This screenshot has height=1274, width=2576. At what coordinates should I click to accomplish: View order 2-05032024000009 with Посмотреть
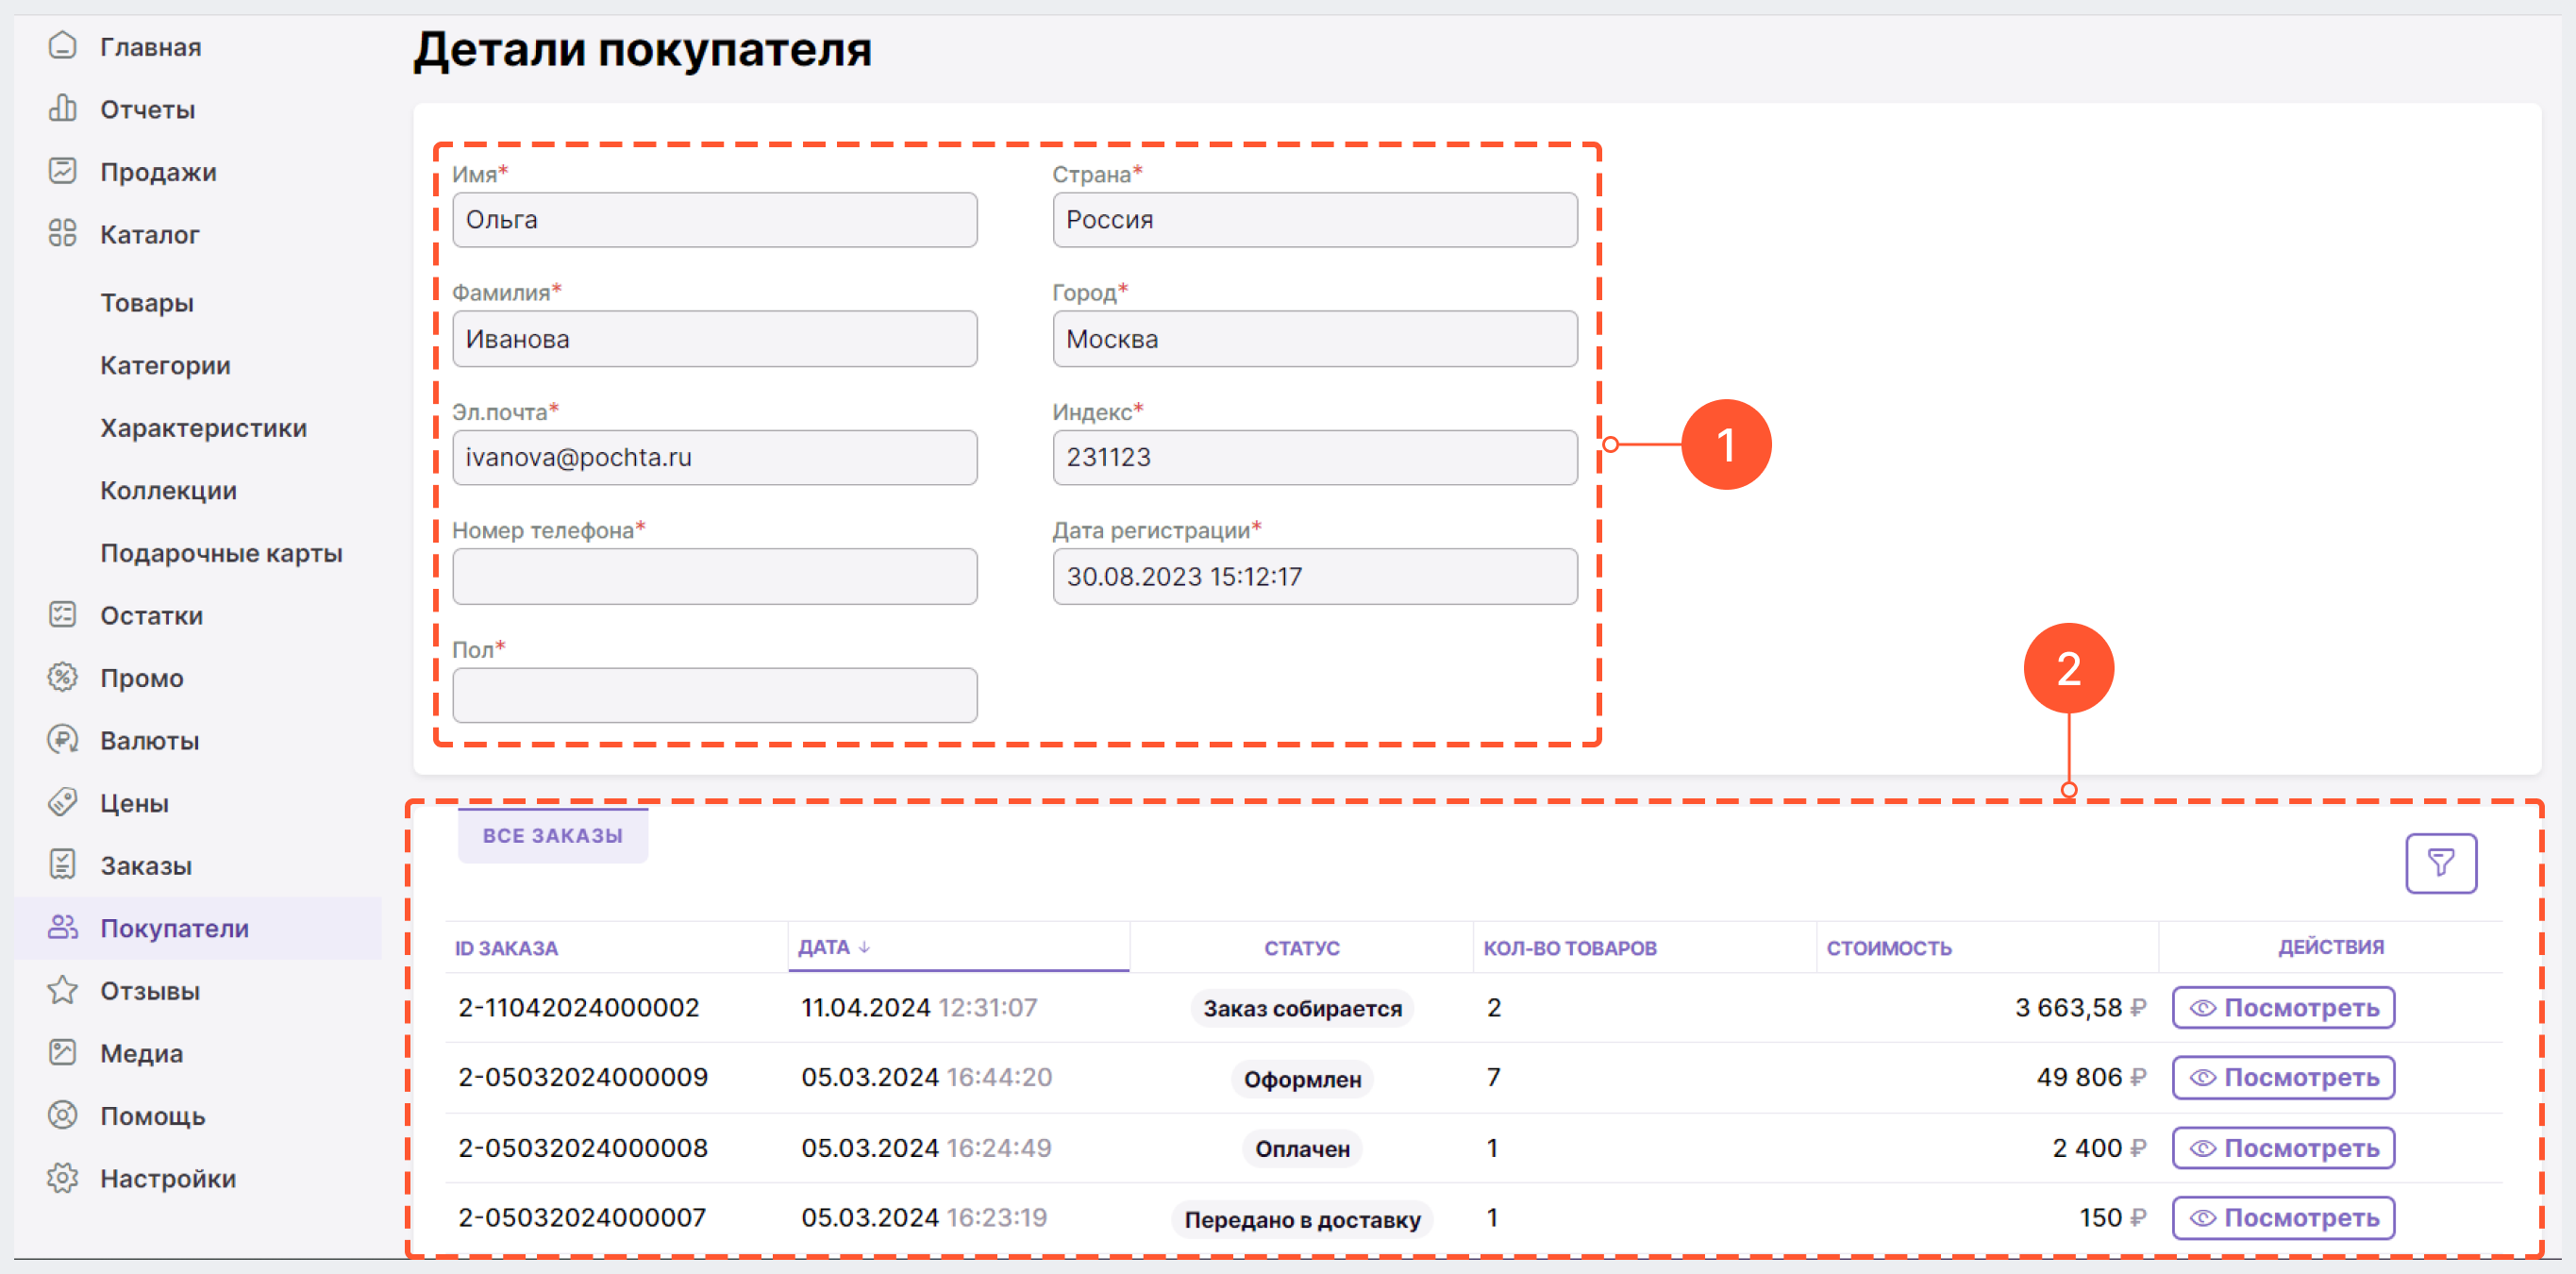tap(2283, 1077)
